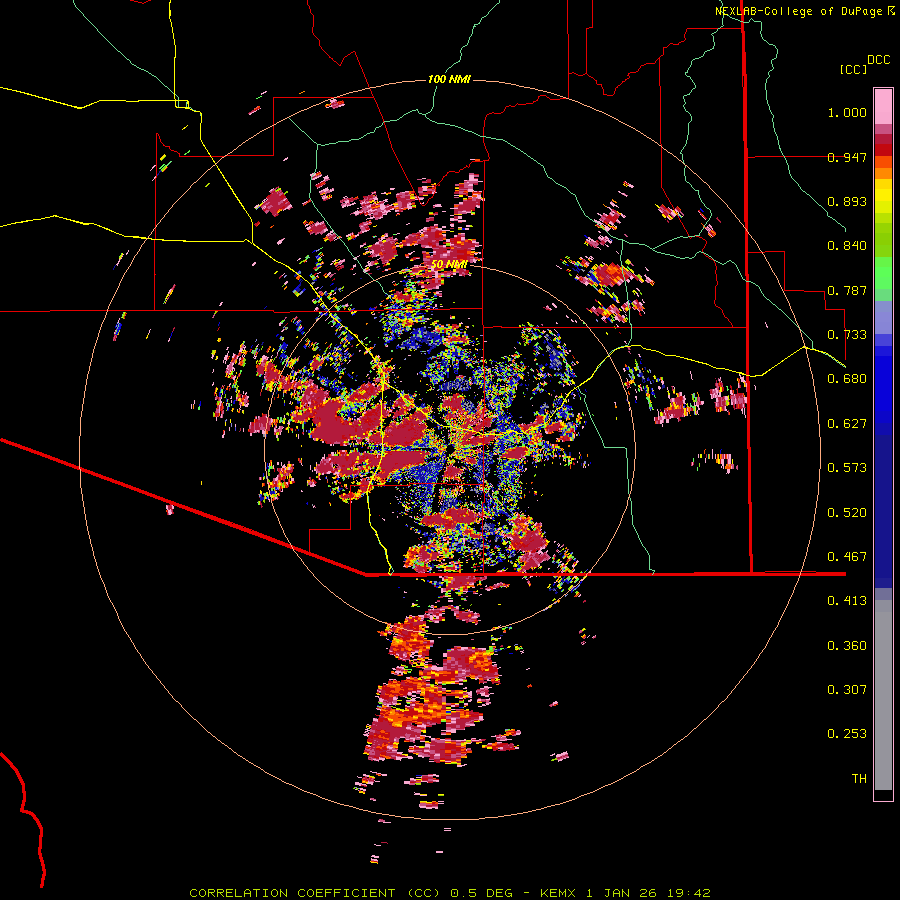Click the 0.733 legend value
The height and width of the screenshot is (900, 900).
pos(847,335)
